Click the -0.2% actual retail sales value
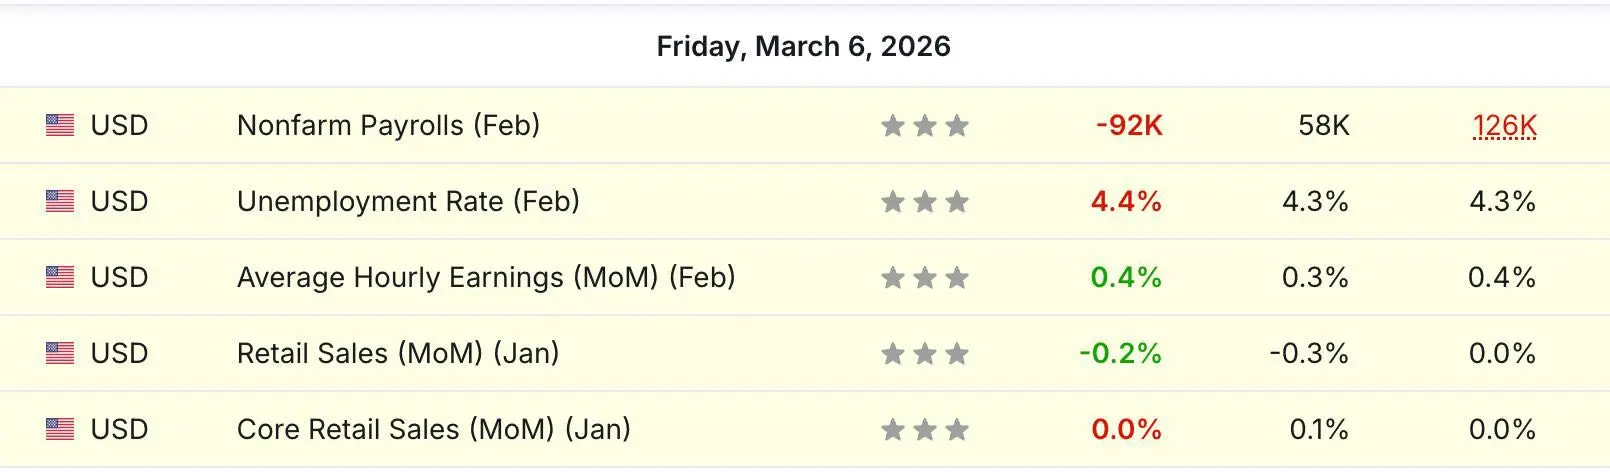The image size is (1610, 472). click(1120, 353)
